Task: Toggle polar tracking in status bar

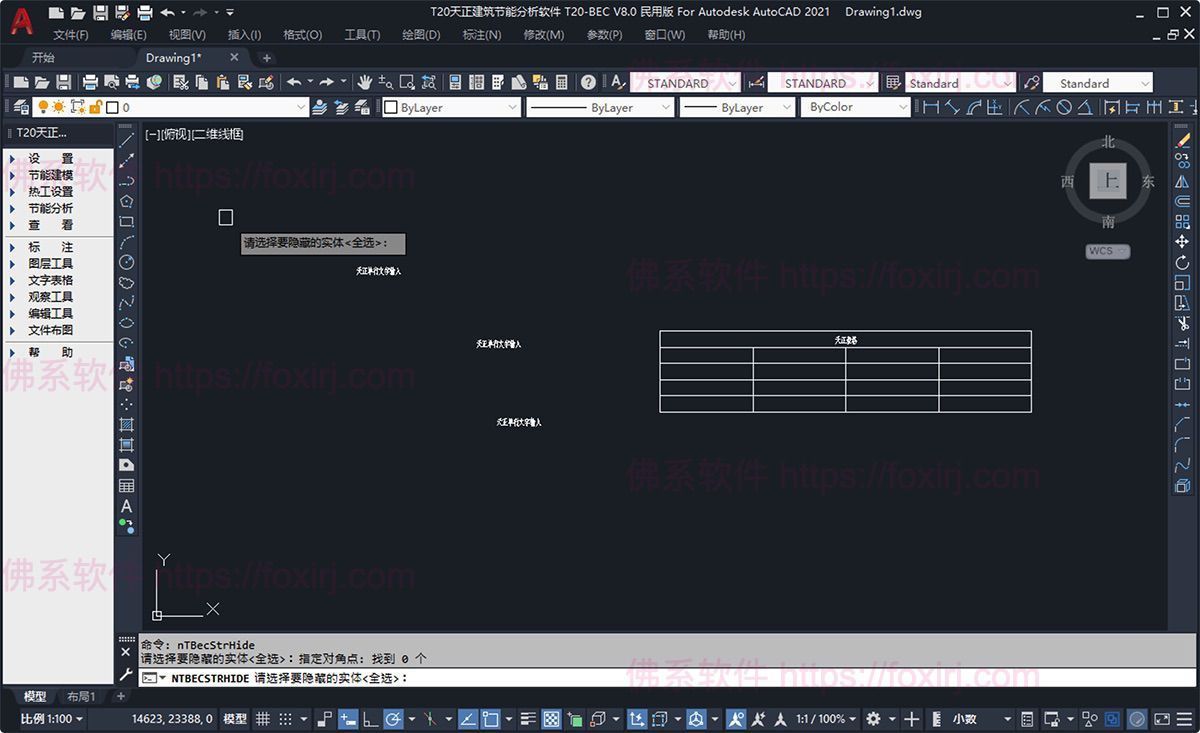Action: click(393, 718)
